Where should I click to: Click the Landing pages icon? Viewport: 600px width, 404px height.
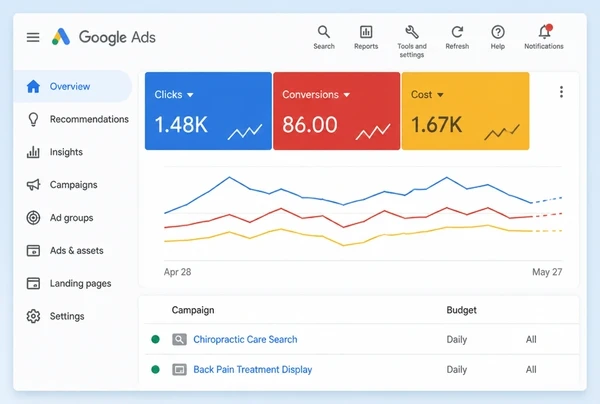coord(33,283)
